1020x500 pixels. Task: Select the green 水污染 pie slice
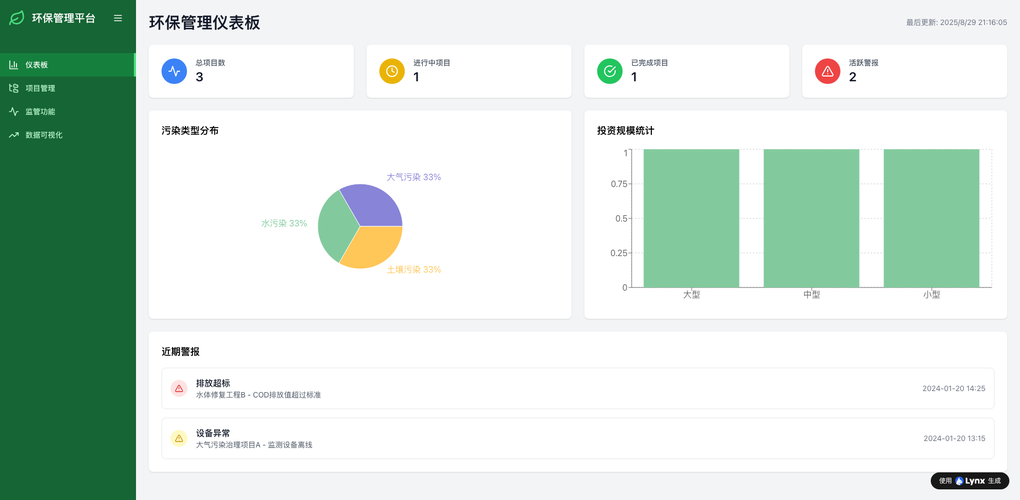coord(335,228)
